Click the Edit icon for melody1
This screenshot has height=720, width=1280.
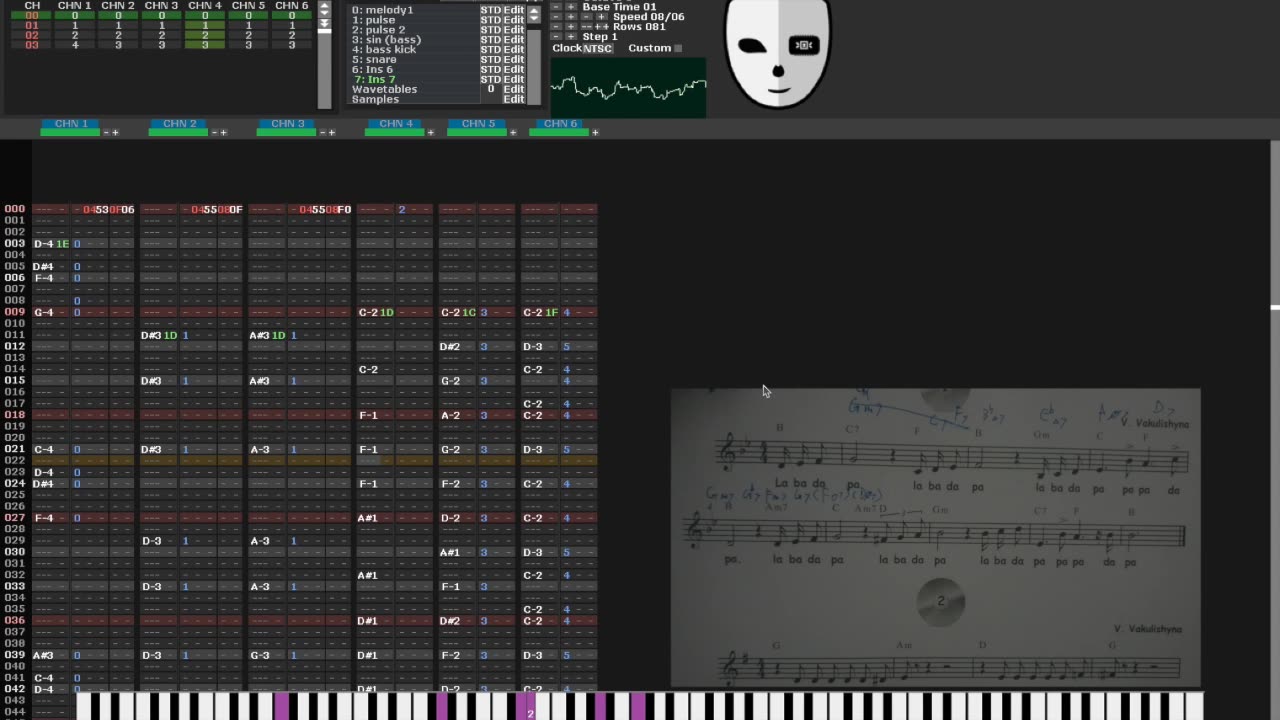point(513,10)
